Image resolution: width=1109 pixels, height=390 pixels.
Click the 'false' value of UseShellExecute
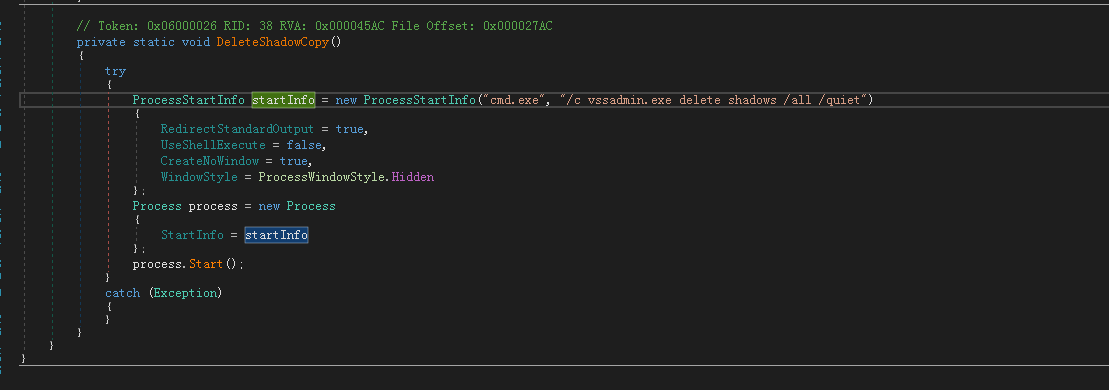click(x=304, y=145)
